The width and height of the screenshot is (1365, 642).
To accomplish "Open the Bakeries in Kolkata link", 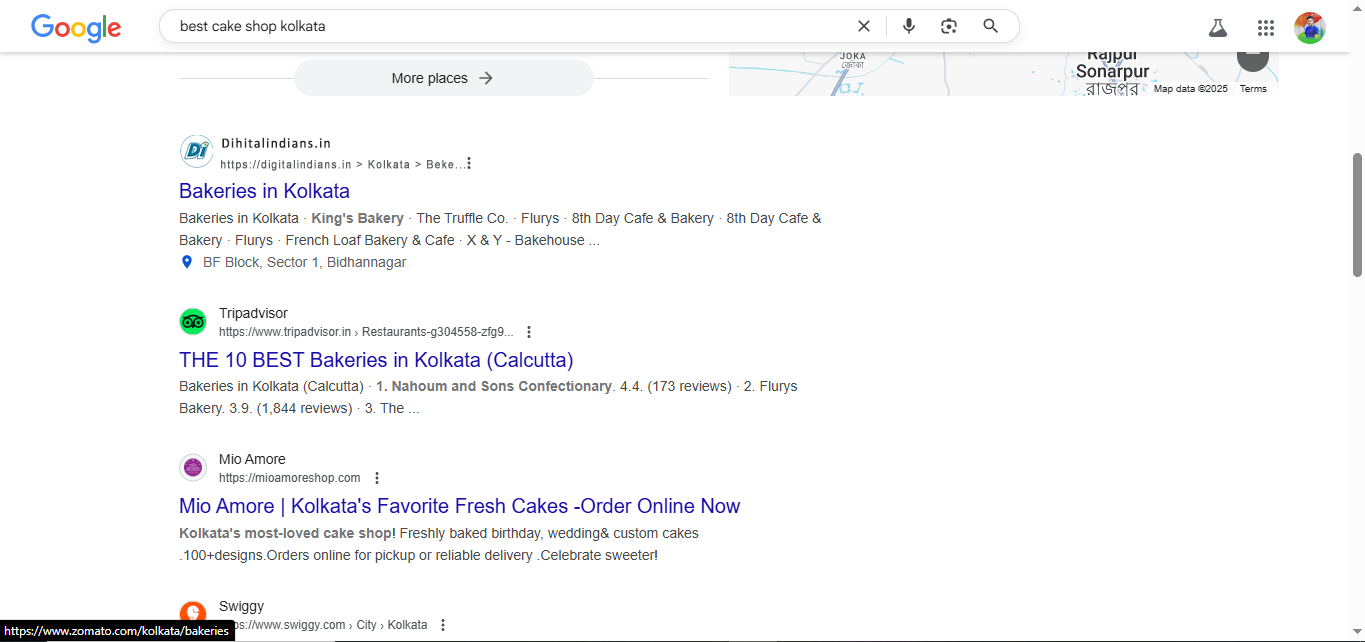I will click(264, 190).
